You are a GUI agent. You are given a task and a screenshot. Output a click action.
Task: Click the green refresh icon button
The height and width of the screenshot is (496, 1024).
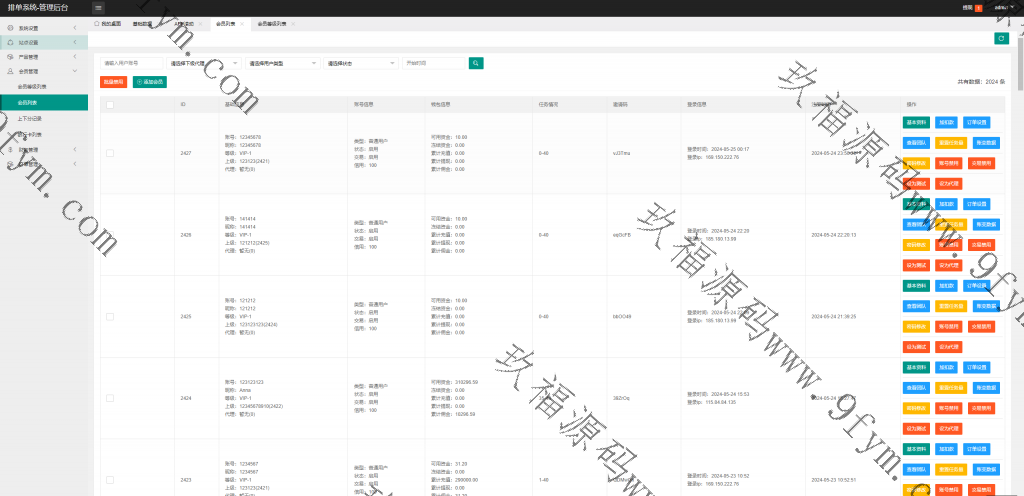[x=1001, y=38]
